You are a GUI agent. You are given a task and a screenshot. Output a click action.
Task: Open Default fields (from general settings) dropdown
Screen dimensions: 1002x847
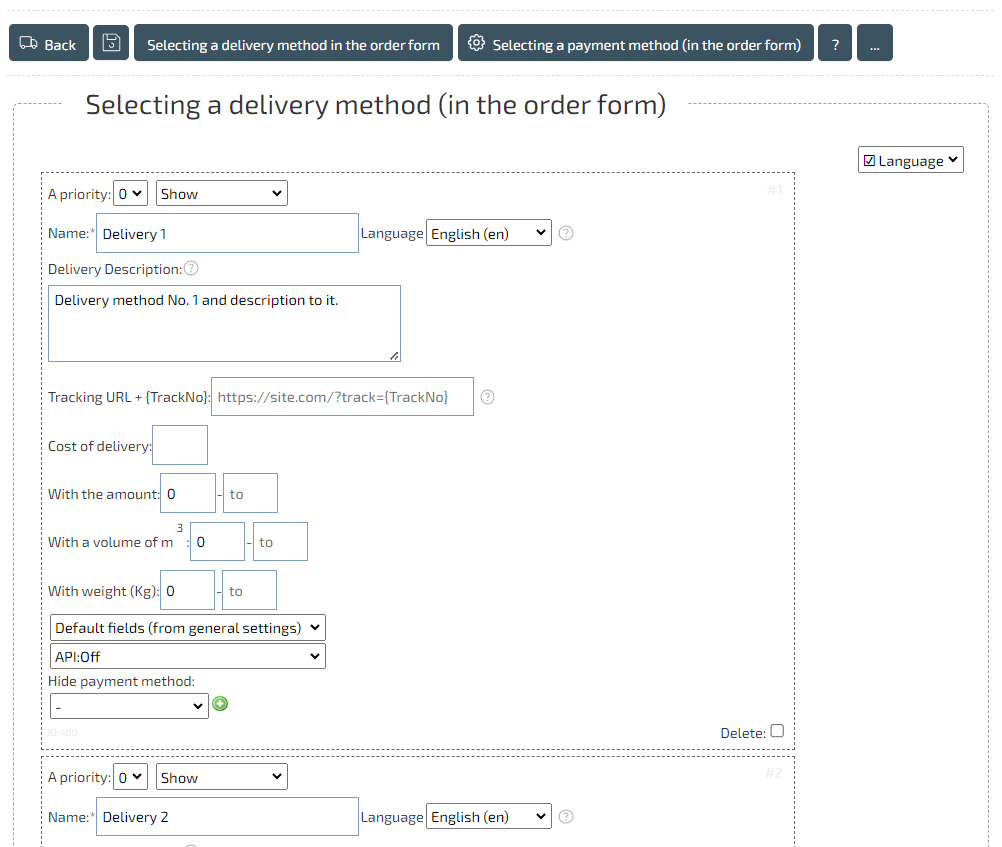(x=187, y=628)
